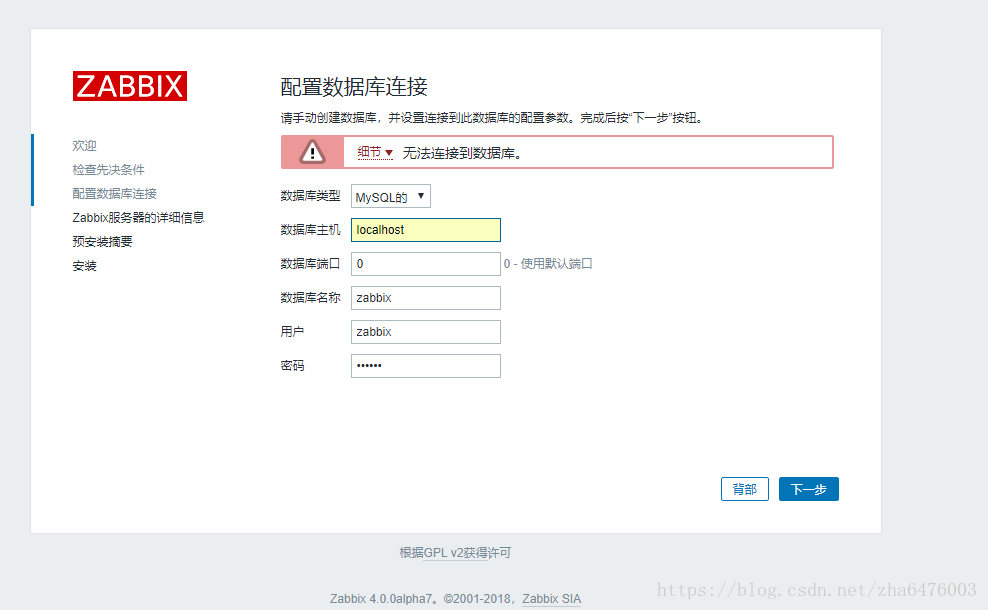Focus the database host localhost field
This screenshot has width=988, height=610.
click(x=426, y=230)
